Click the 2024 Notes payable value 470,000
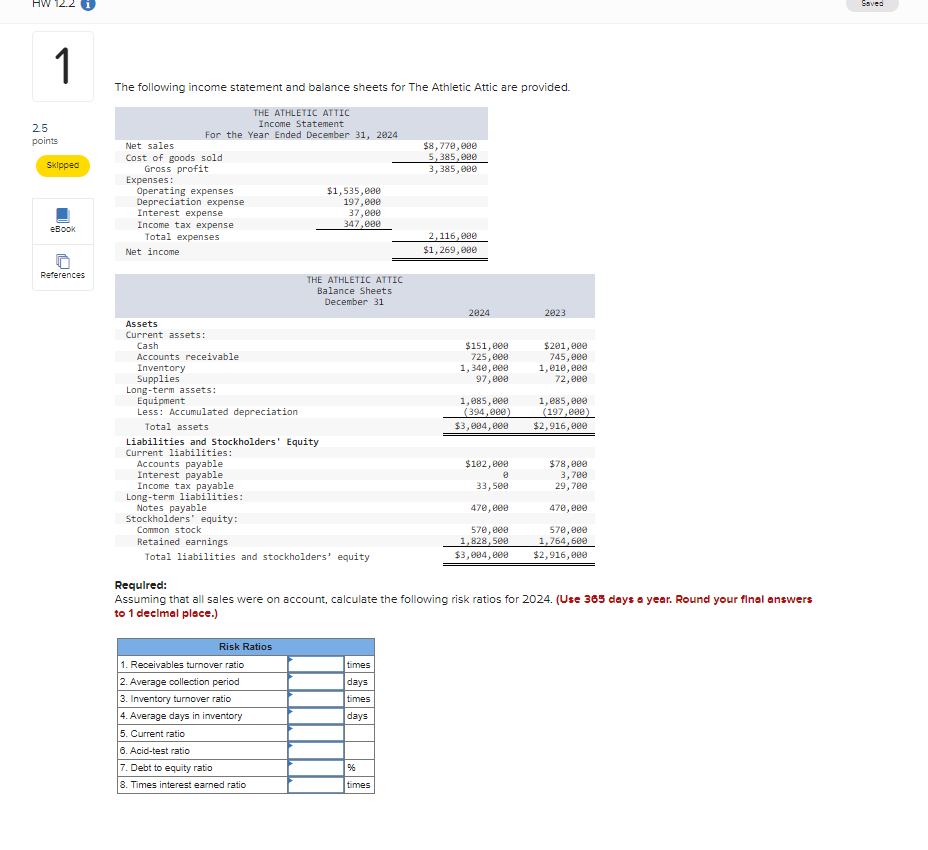Screen dimensions: 928x850 click(x=489, y=508)
